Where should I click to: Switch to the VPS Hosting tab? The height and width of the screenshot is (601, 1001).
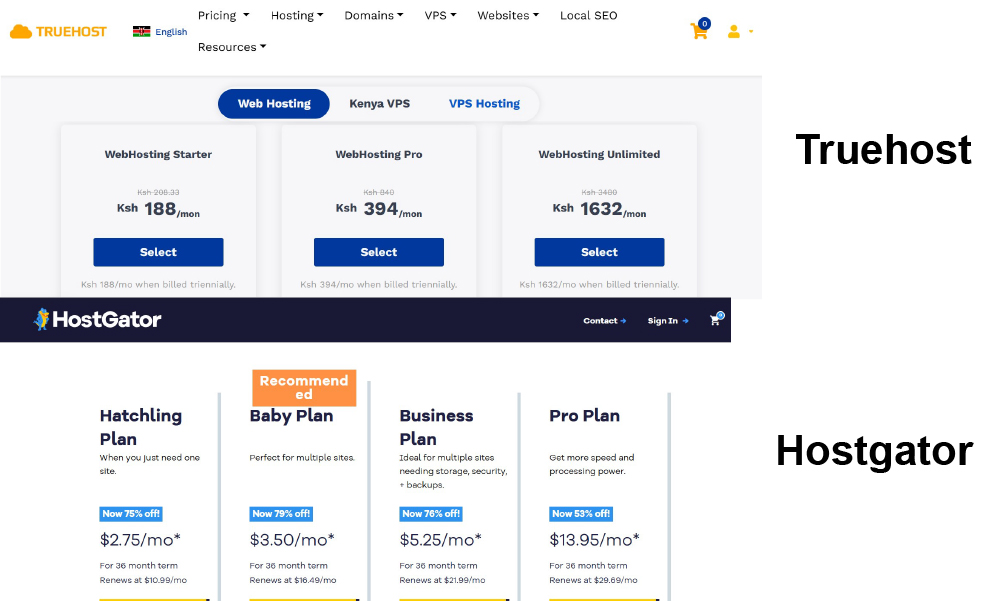pyautogui.click(x=484, y=103)
